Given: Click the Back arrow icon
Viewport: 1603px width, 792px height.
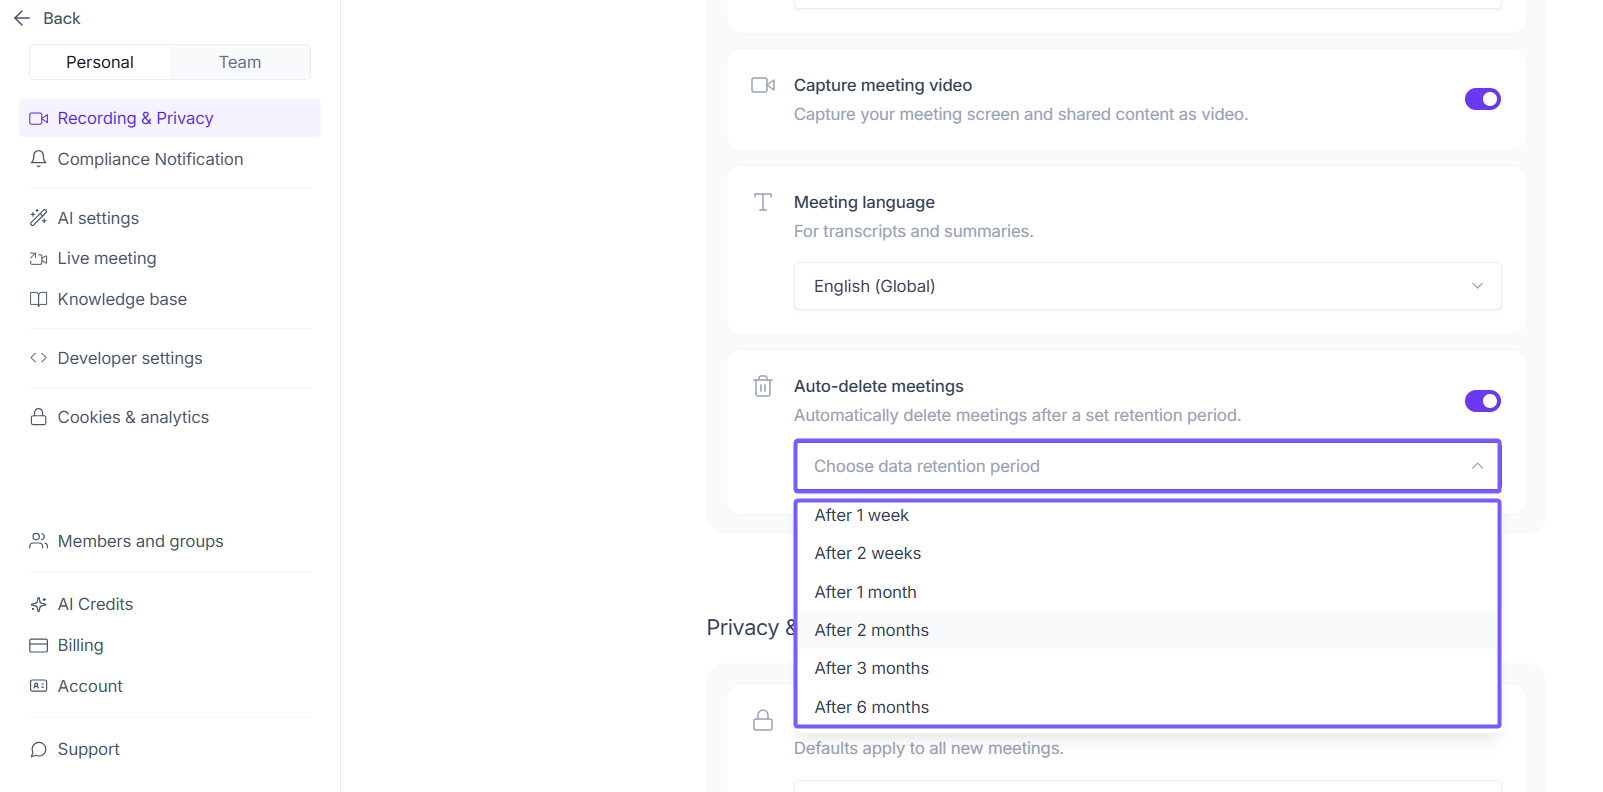Looking at the screenshot, I should (x=22, y=18).
